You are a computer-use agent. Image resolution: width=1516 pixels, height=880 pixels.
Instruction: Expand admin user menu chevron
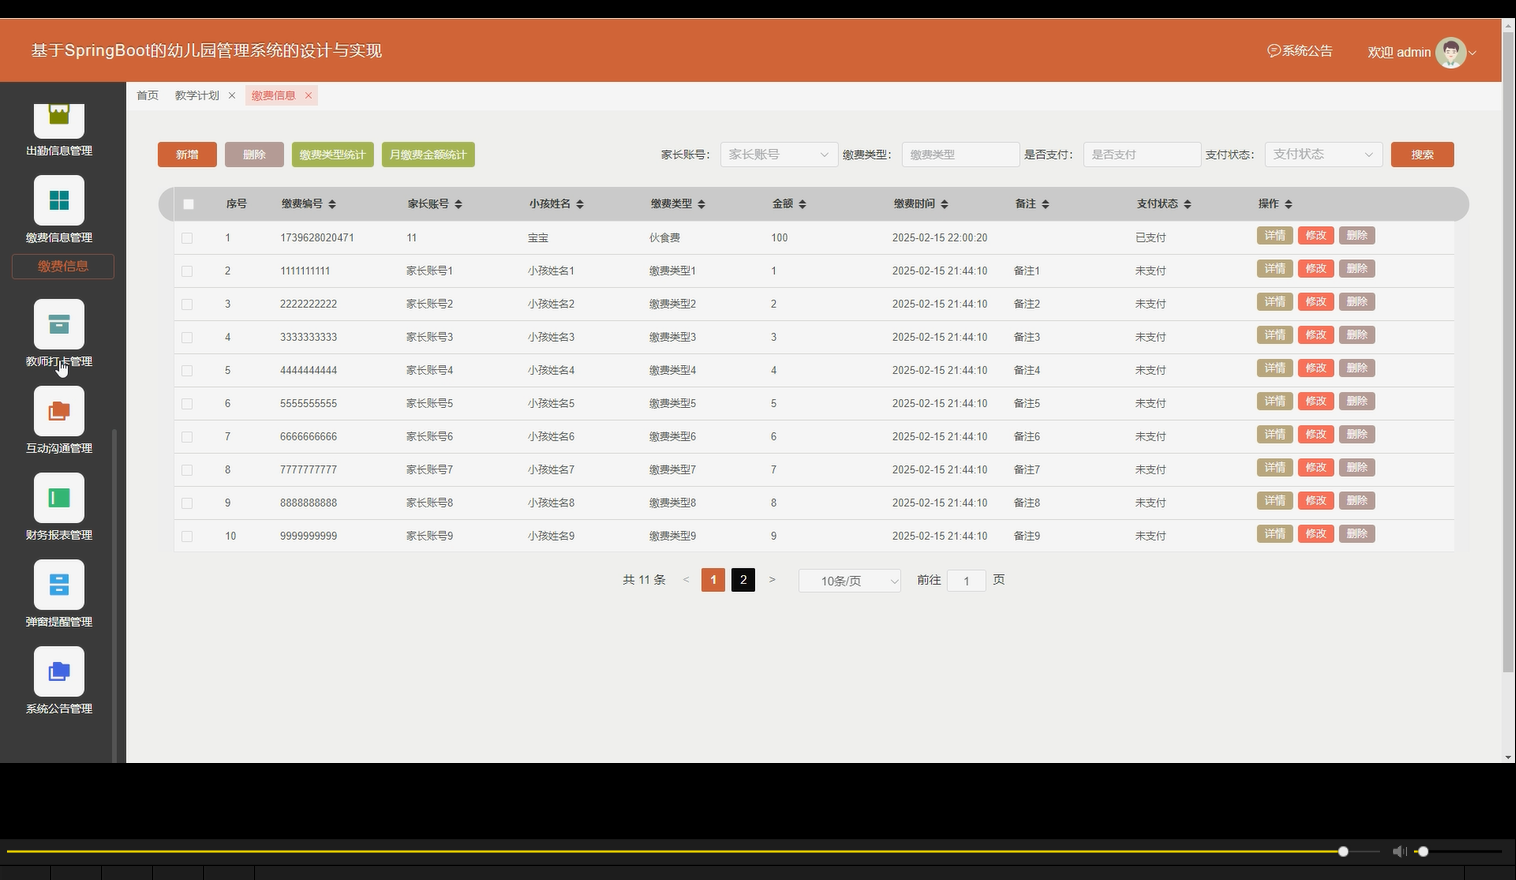pos(1472,53)
